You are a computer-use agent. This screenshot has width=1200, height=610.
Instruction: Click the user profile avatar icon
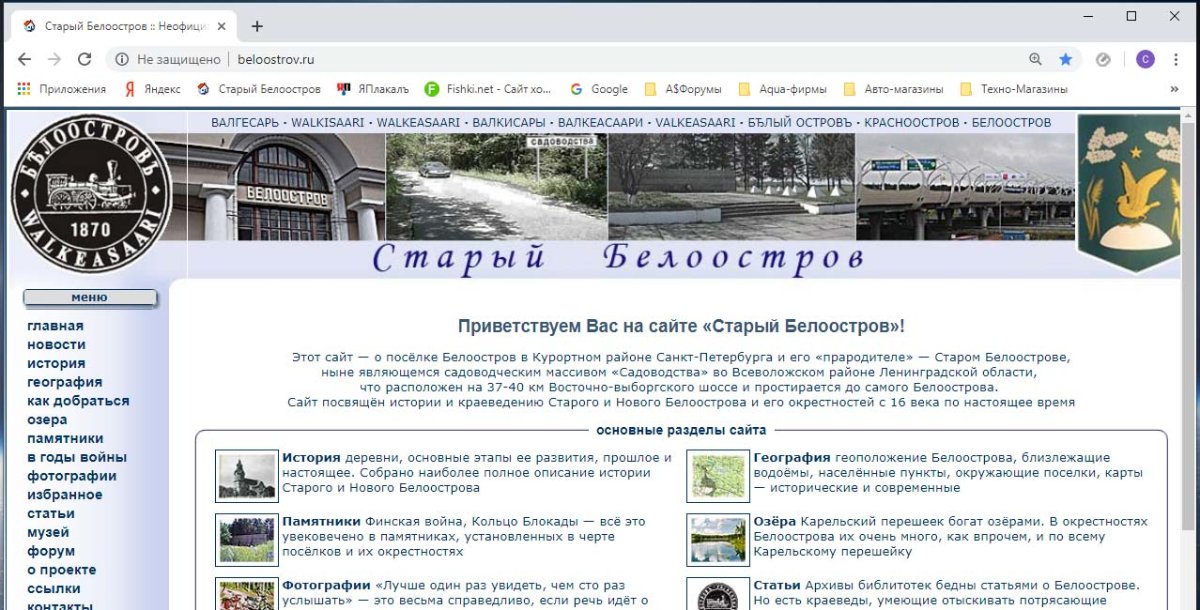point(1145,59)
